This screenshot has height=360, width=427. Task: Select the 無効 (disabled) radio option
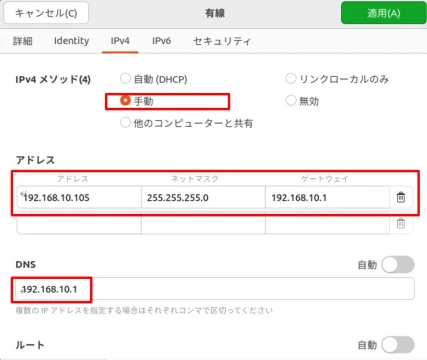coord(291,100)
